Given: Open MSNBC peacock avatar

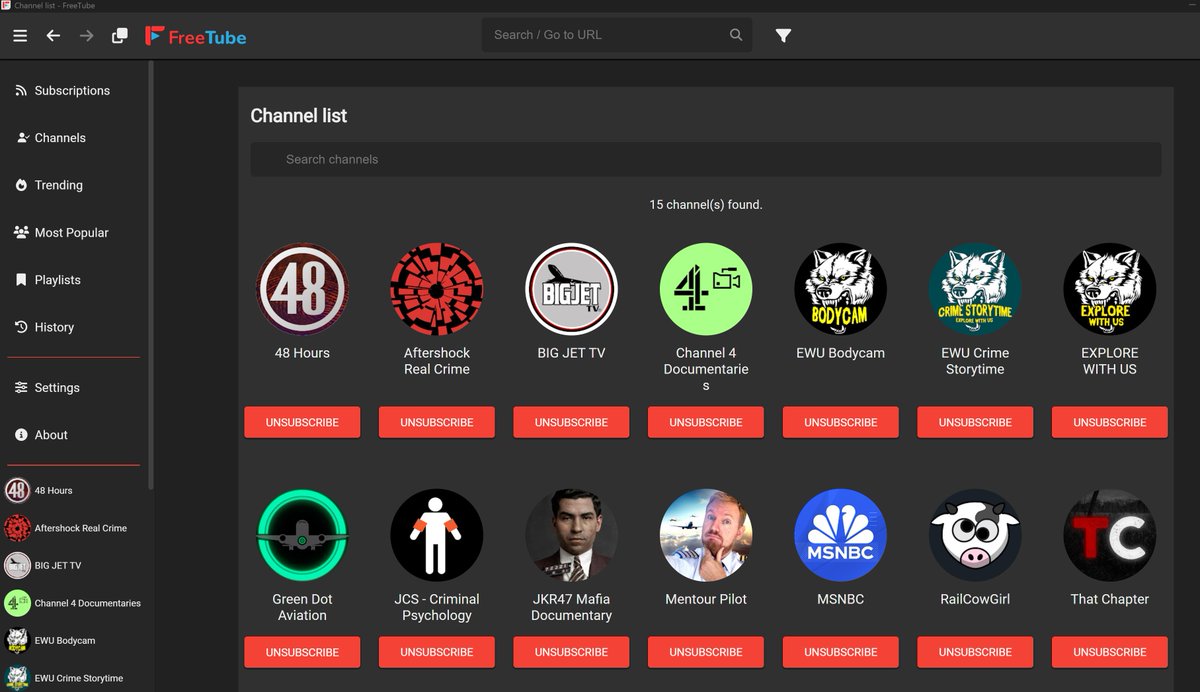Looking at the screenshot, I should (x=840, y=535).
